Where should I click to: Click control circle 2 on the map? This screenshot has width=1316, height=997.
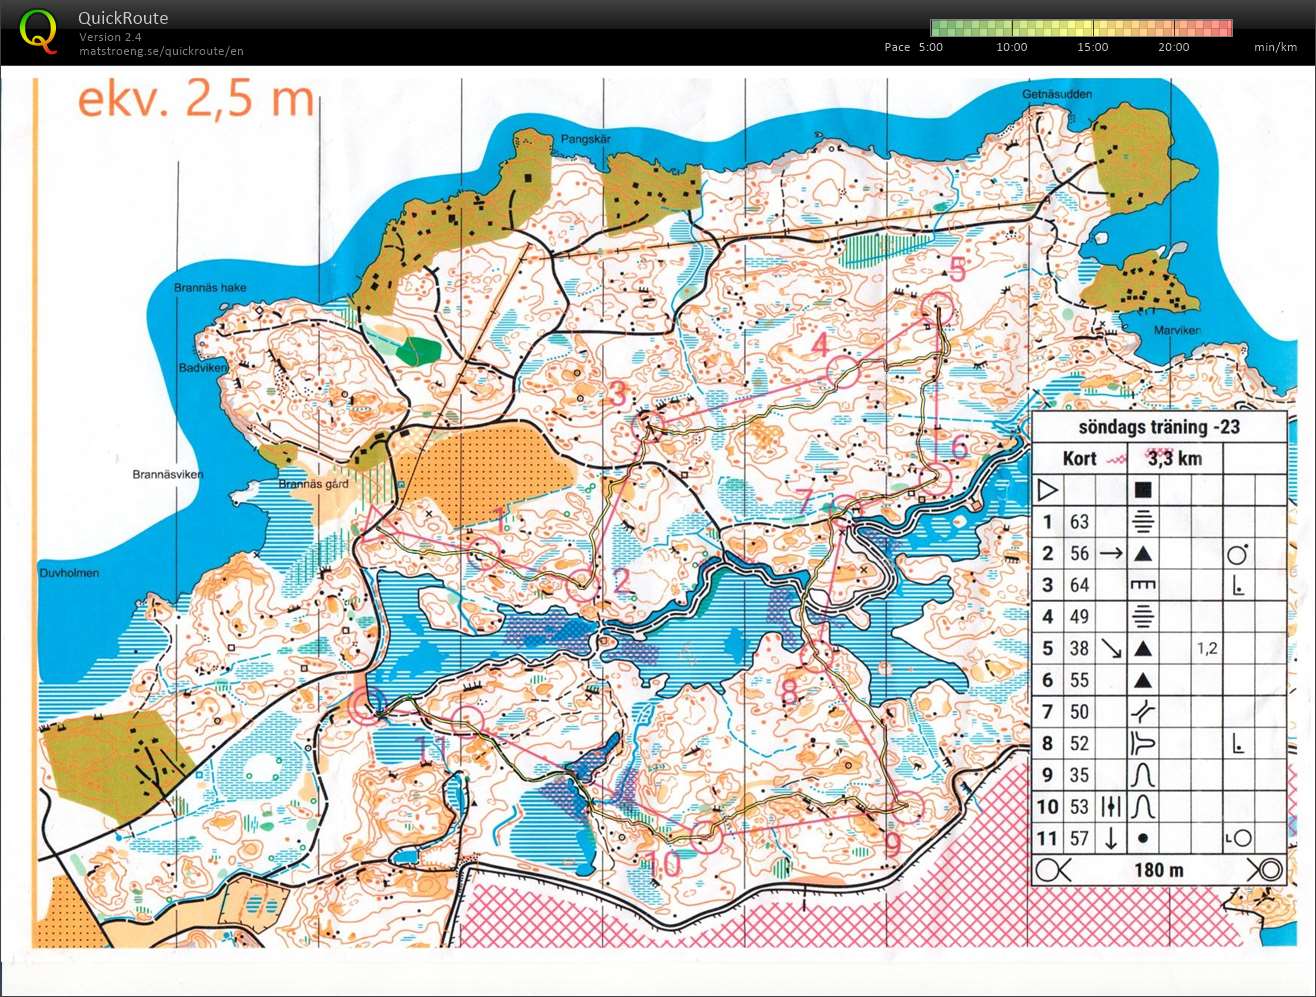click(x=582, y=585)
